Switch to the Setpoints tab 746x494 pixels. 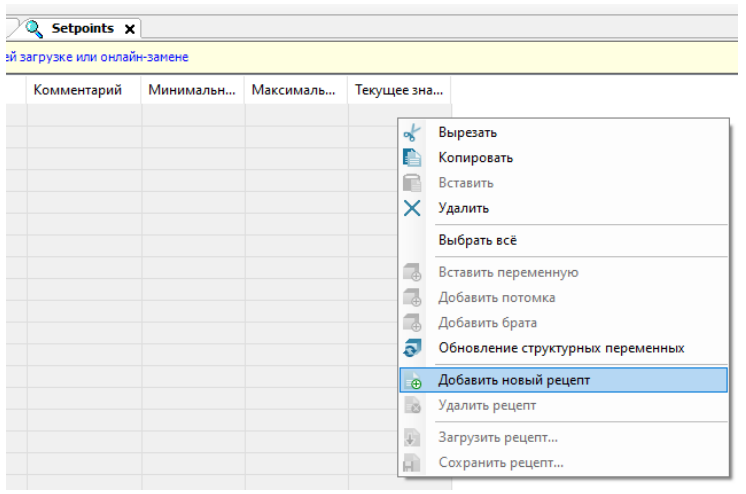[82, 28]
